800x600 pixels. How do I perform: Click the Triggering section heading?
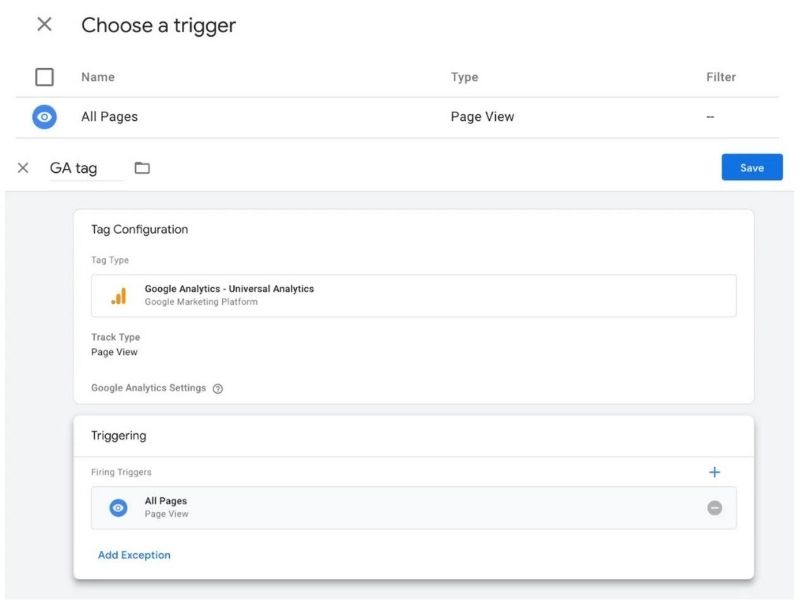click(x=118, y=436)
